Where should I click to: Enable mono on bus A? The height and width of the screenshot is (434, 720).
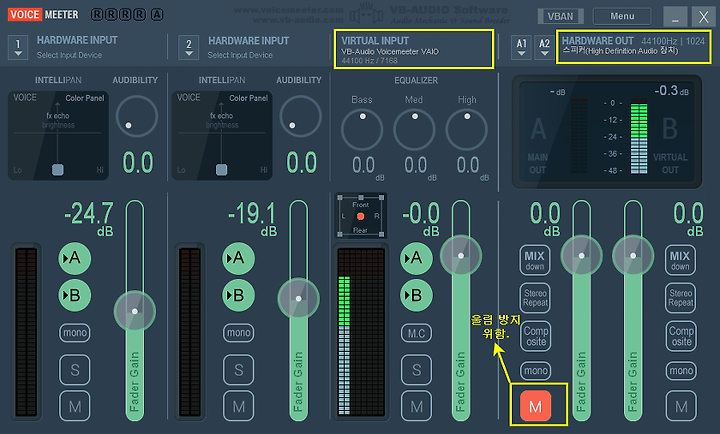pyautogui.click(x=536, y=371)
